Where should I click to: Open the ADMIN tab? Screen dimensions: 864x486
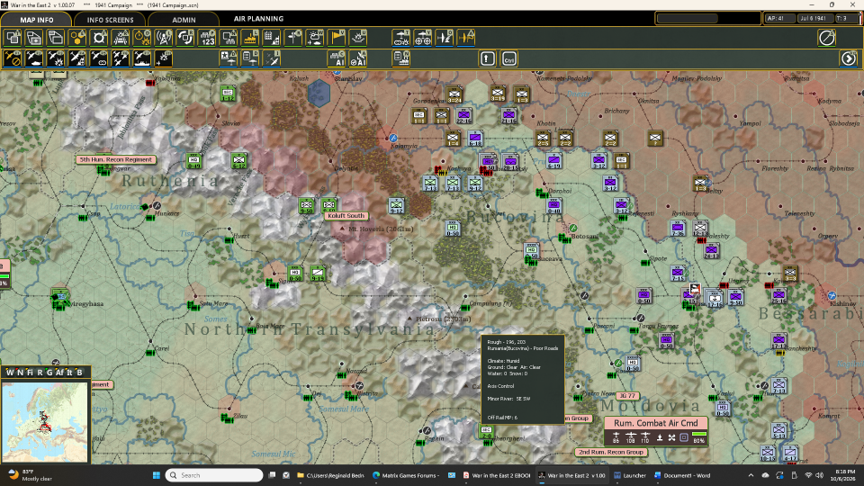[x=183, y=19]
